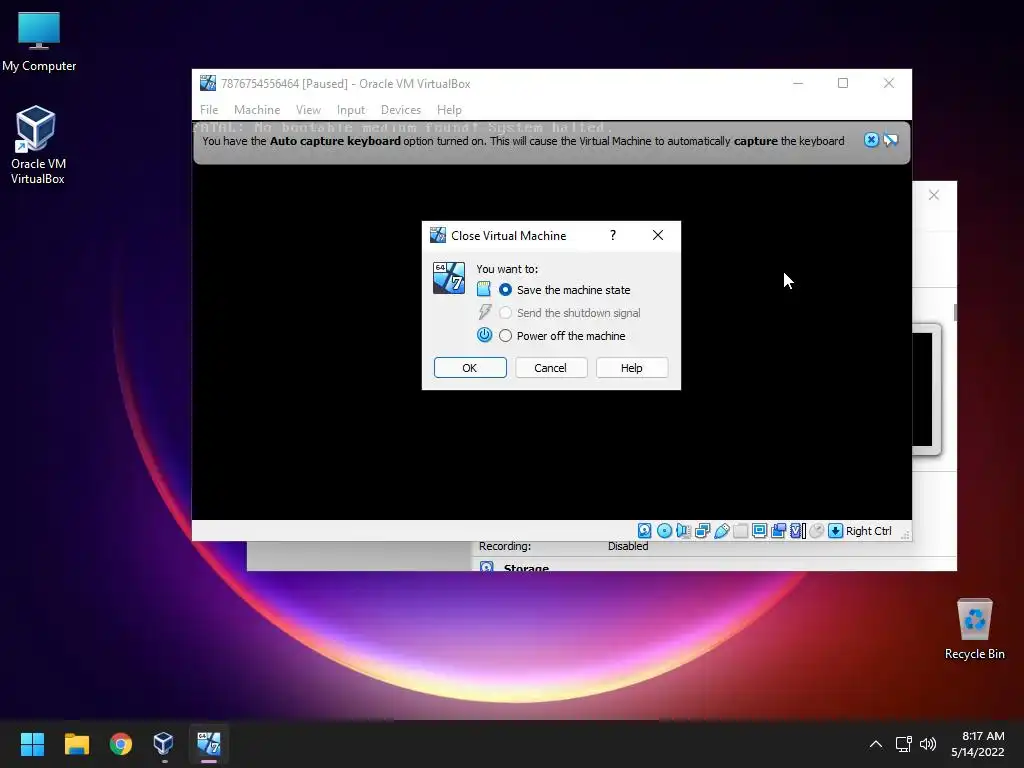This screenshot has height=768, width=1024.
Task: Close the VirtualBox Manager background window
Action: coord(934,195)
